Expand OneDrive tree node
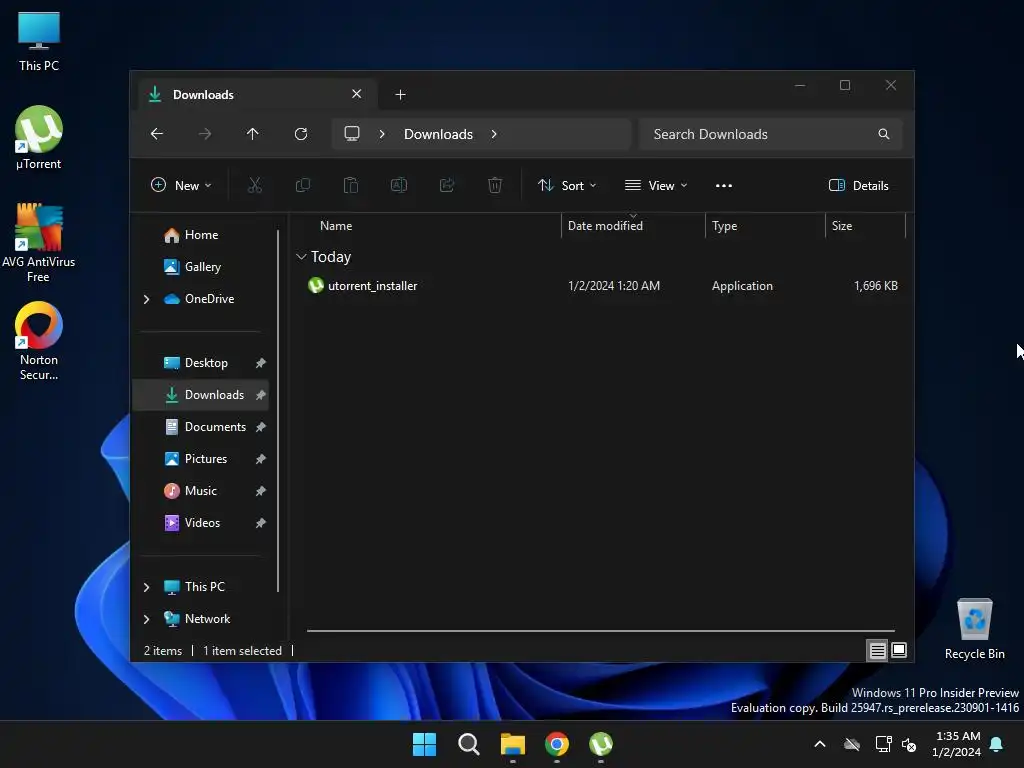1024x768 pixels. coord(146,299)
